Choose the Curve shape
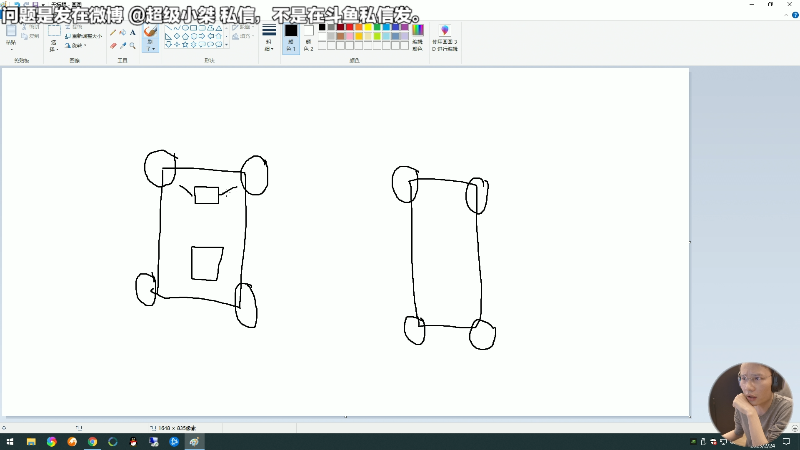Image resolution: width=800 pixels, height=450 pixels. click(177, 28)
